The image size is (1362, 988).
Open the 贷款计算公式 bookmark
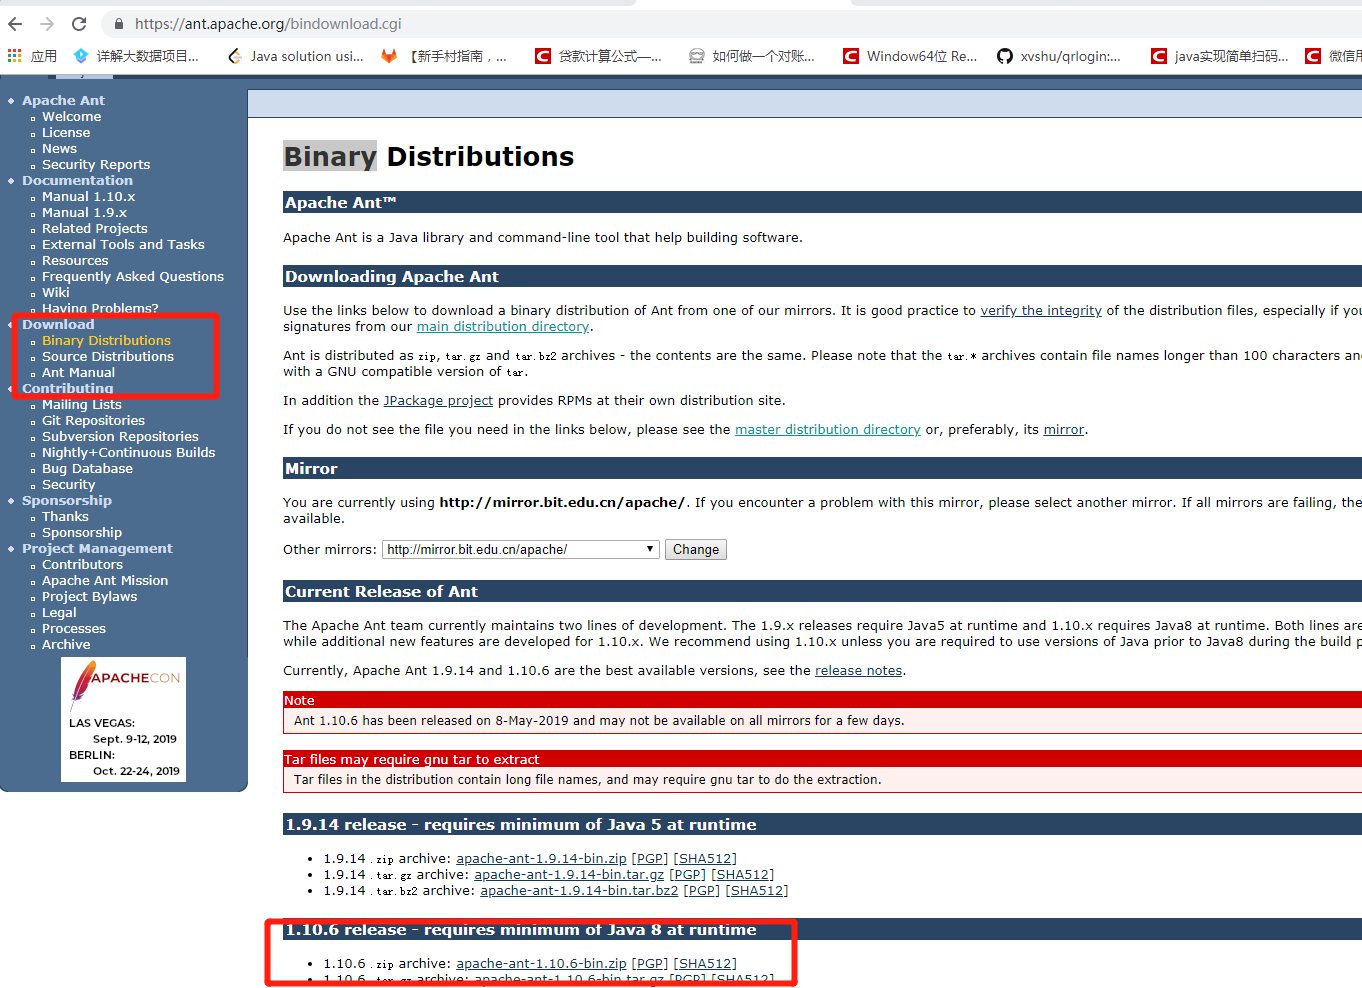598,56
